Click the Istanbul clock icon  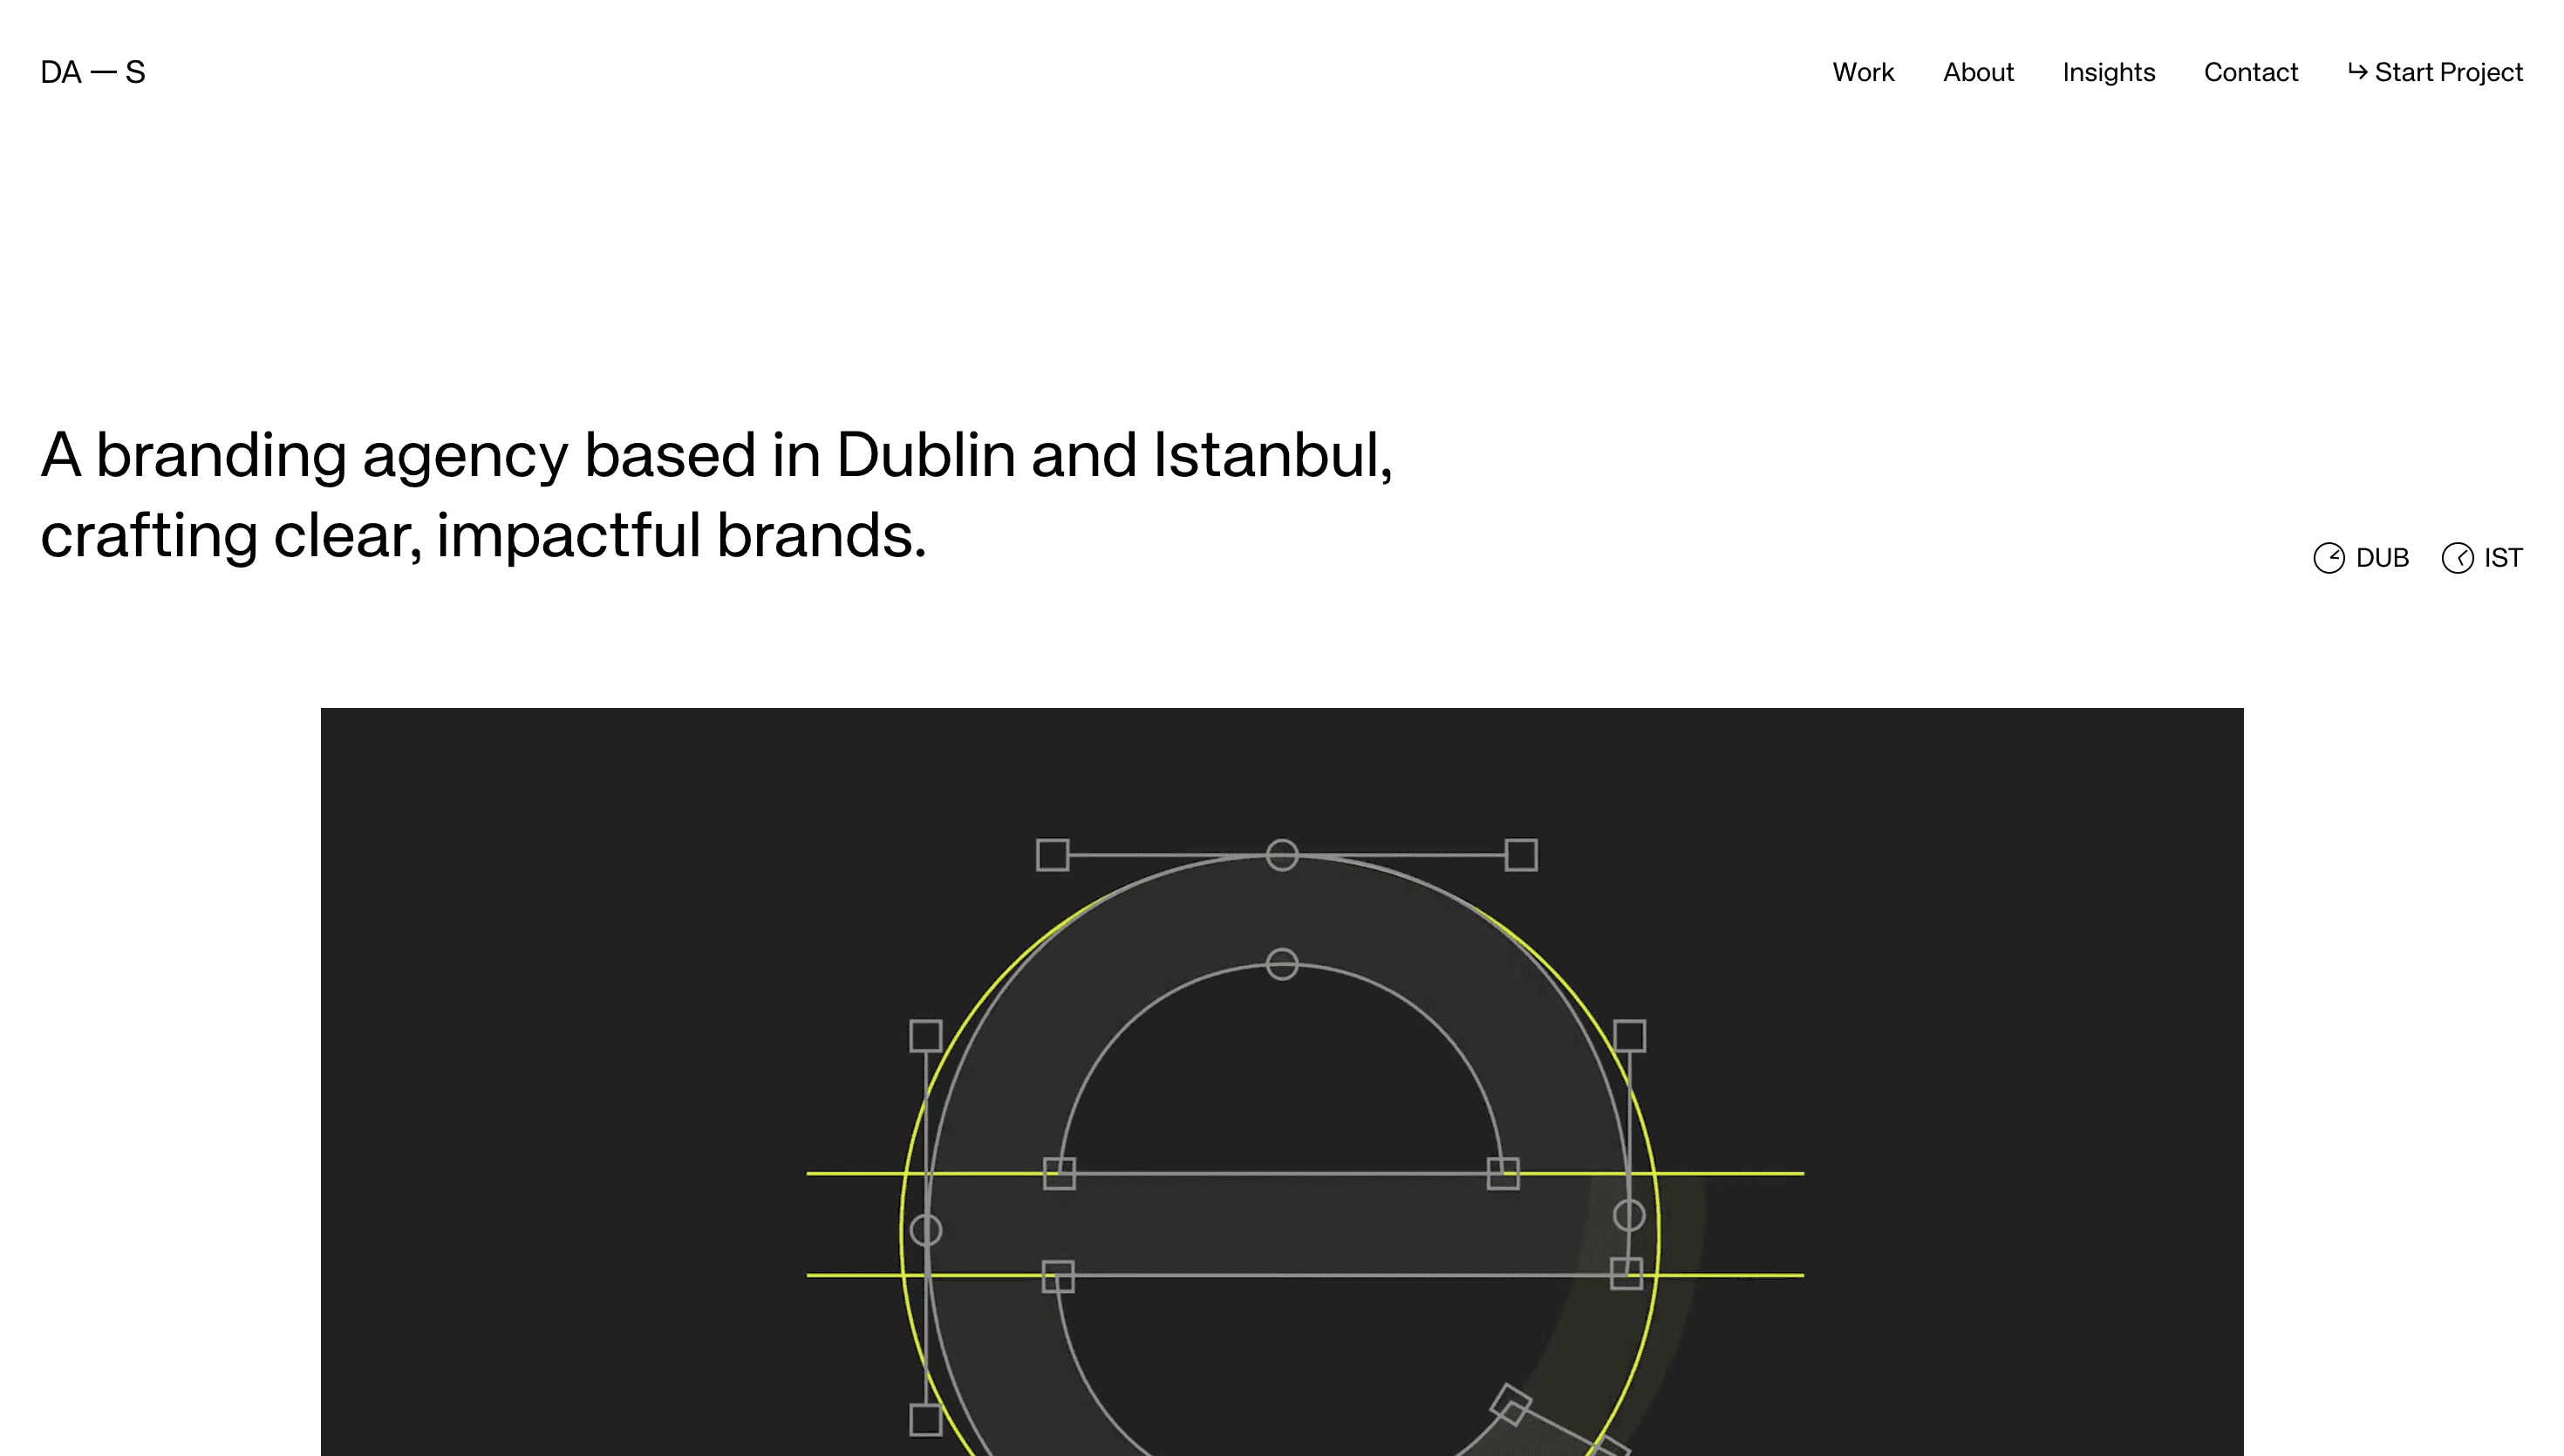2457,558
